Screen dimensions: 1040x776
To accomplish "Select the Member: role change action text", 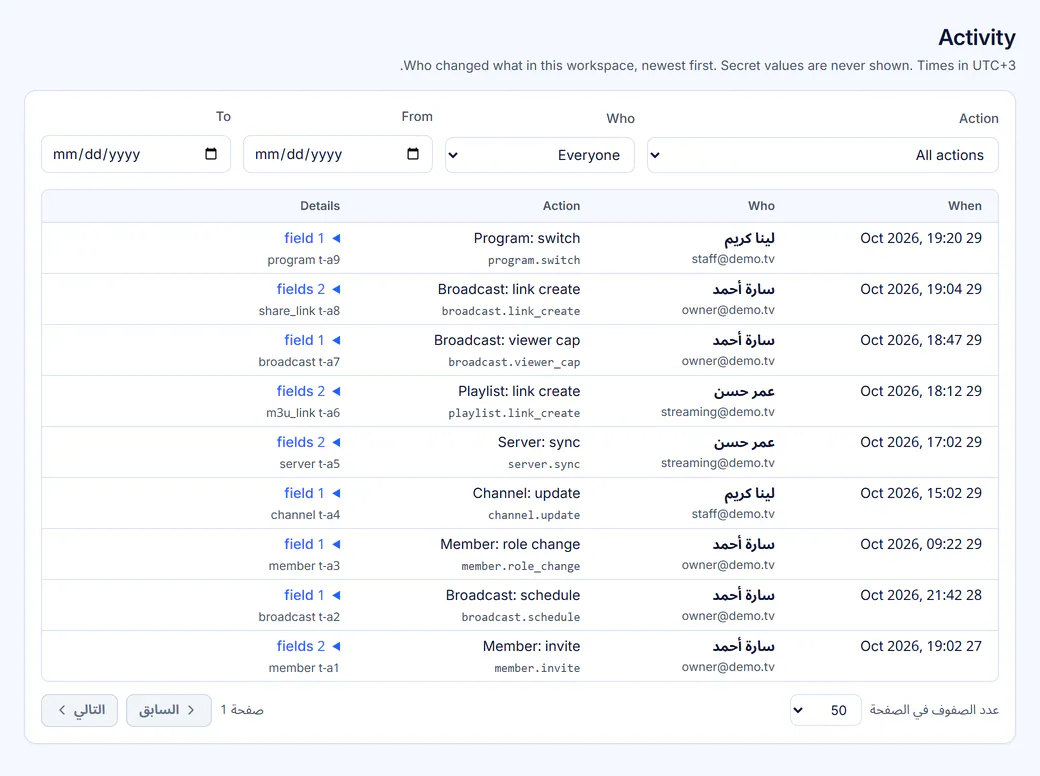I will pos(510,545).
